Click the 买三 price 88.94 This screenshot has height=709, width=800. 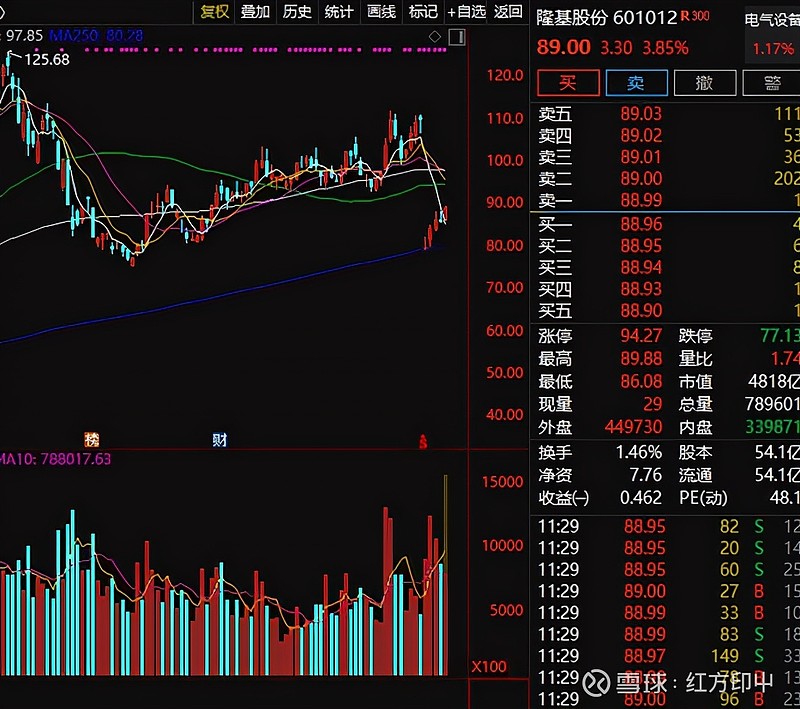pos(641,267)
